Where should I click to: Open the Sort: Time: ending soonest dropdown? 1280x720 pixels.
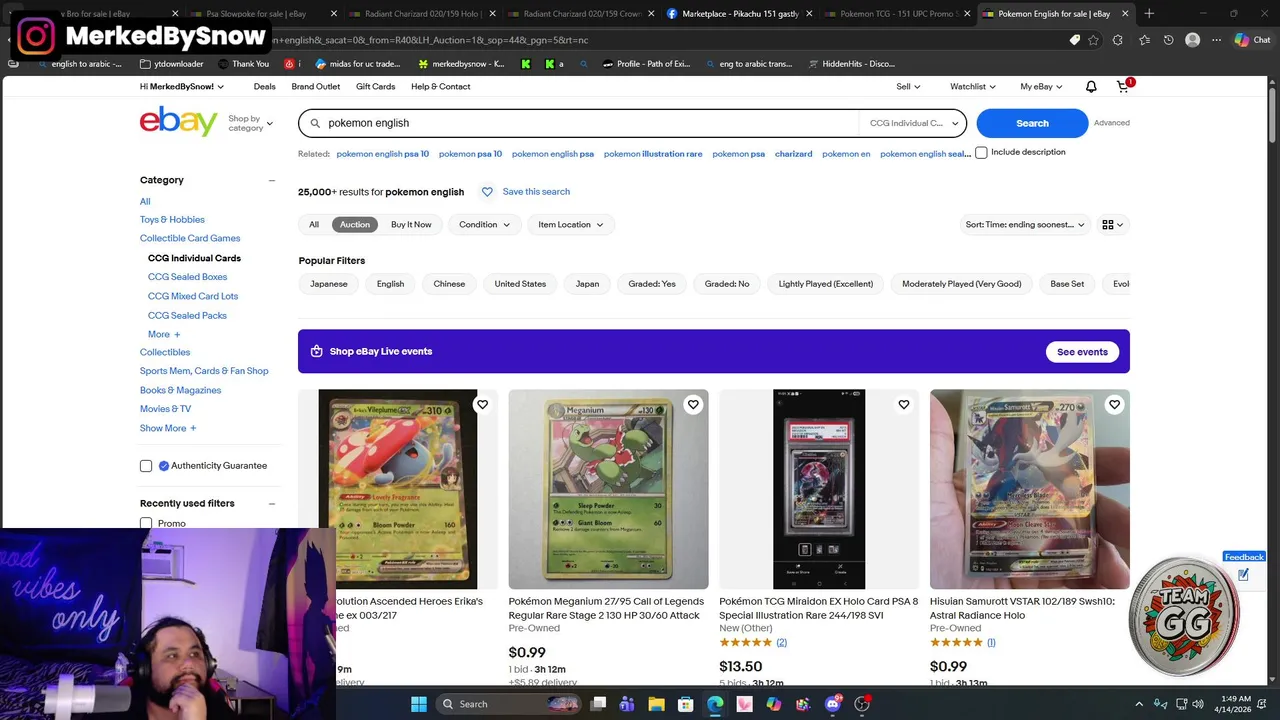[1025, 225]
